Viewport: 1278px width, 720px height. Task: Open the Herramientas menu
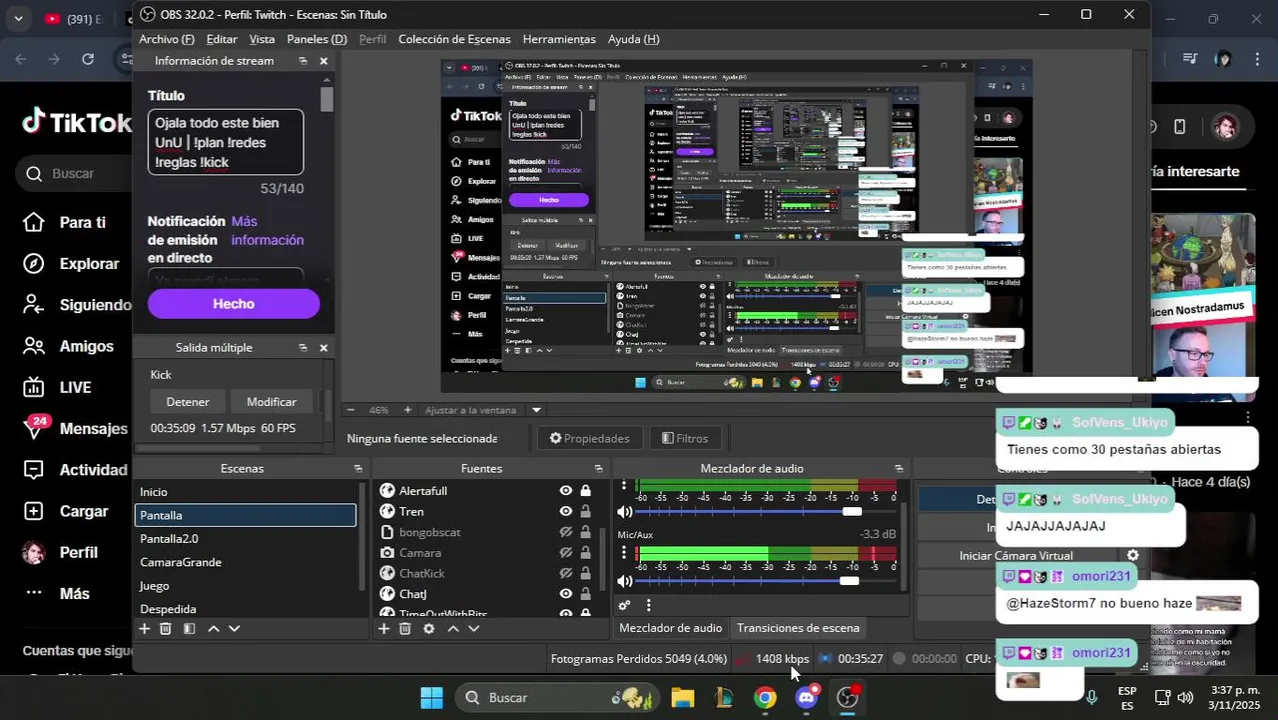(x=559, y=39)
